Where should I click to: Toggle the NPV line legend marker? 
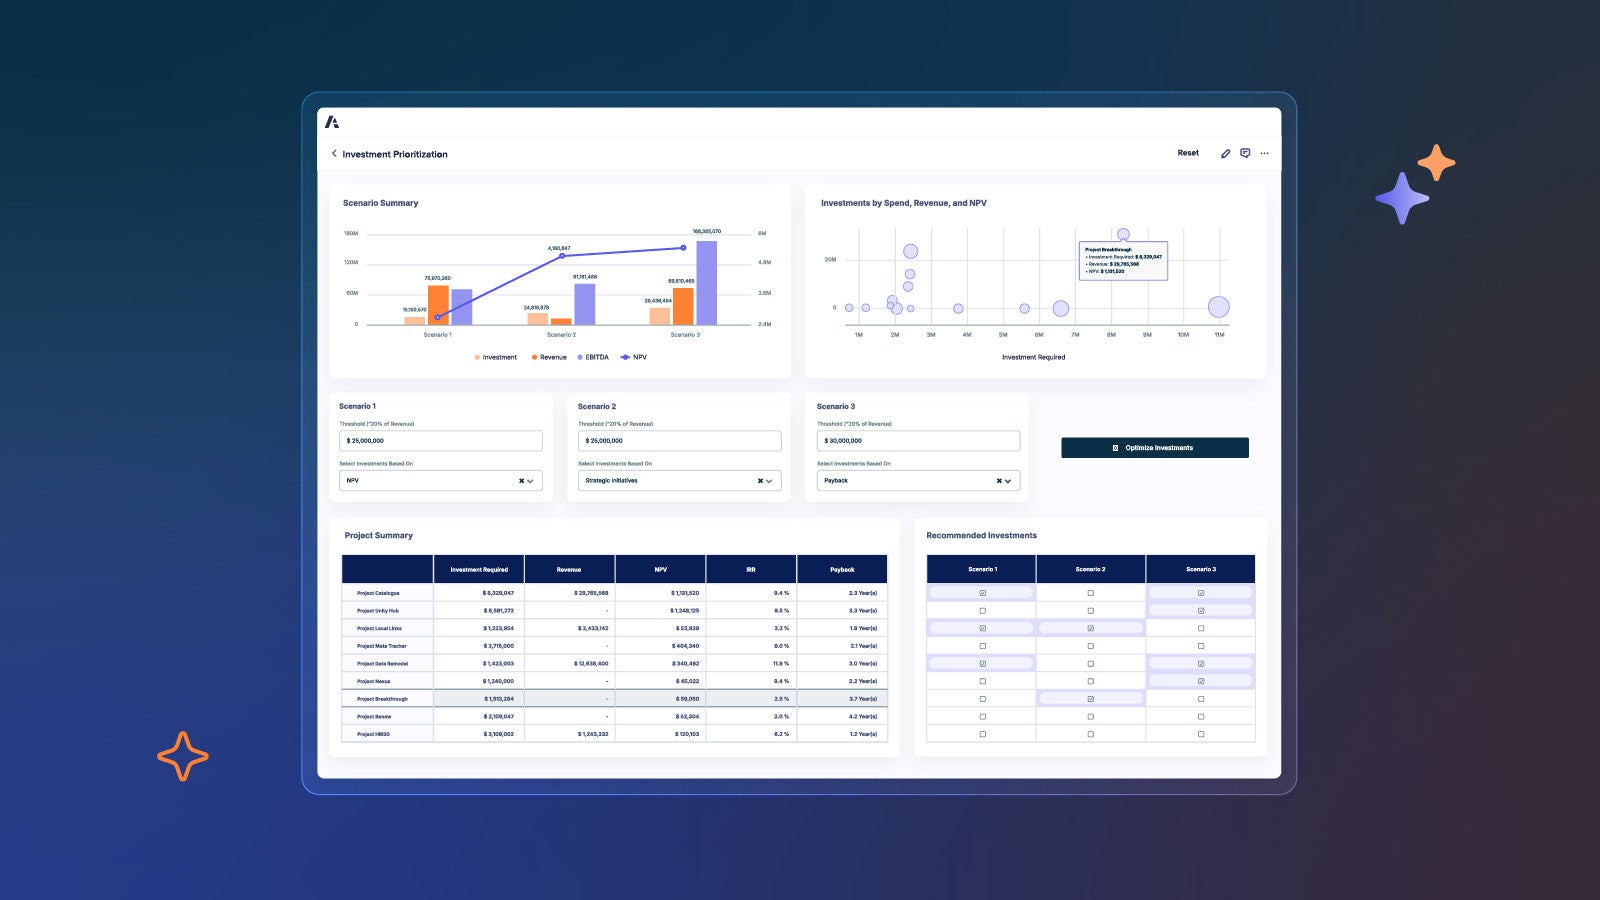(625, 357)
